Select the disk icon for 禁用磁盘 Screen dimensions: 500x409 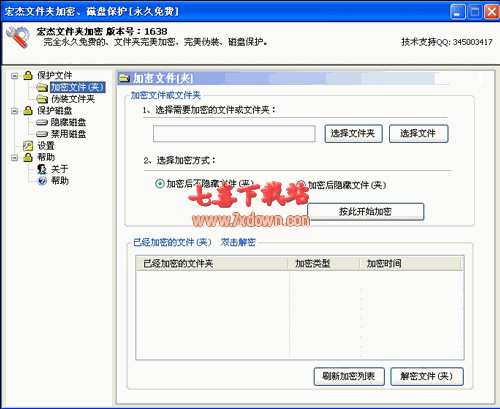[x=42, y=134]
